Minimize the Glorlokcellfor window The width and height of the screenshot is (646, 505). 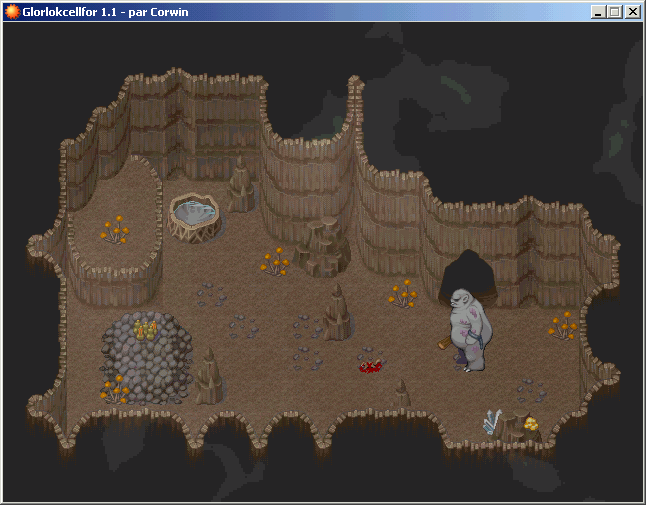pyautogui.click(x=598, y=12)
